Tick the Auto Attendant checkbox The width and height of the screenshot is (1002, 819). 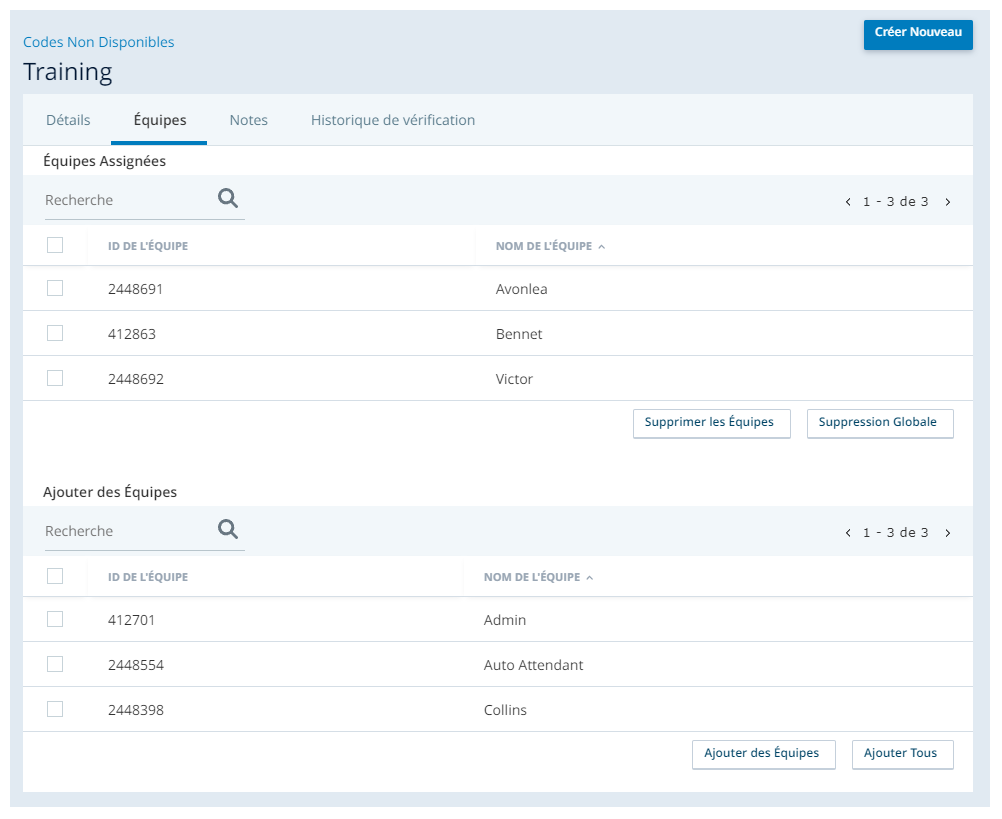click(x=55, y=664)
